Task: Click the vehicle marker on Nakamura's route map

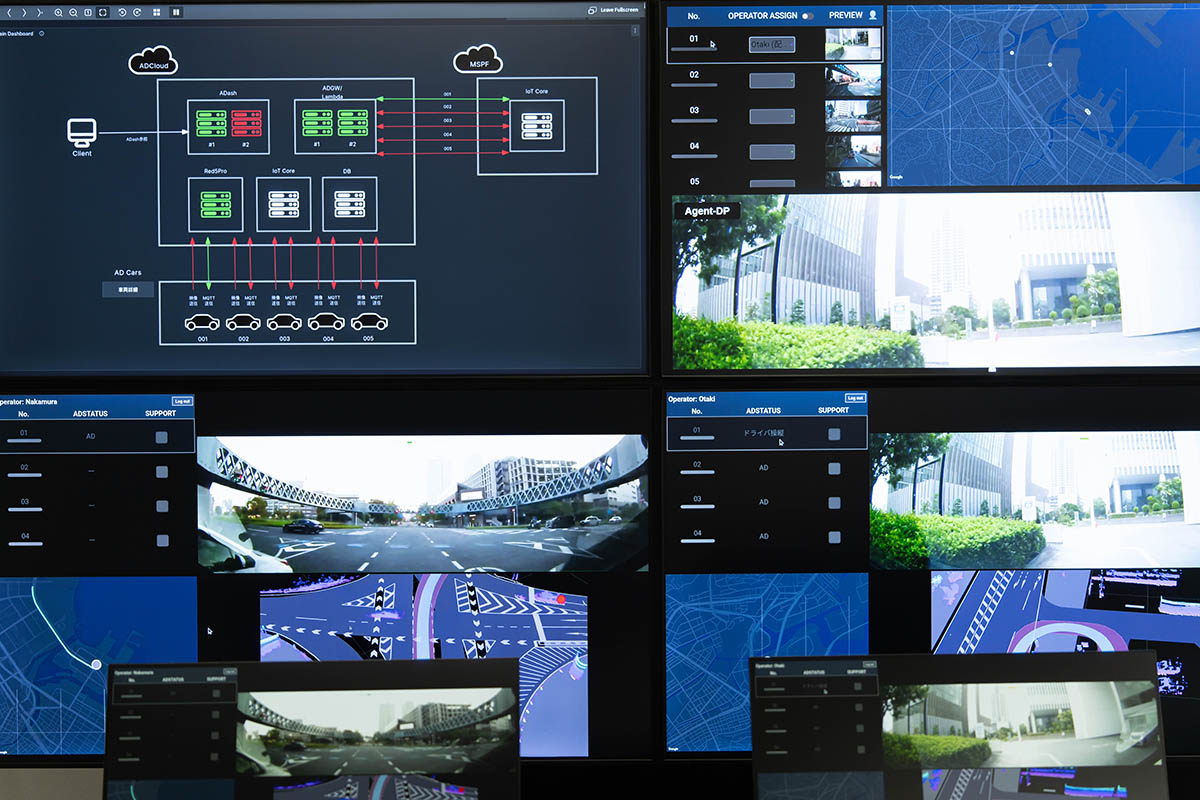Action: (x=96, y=664)
